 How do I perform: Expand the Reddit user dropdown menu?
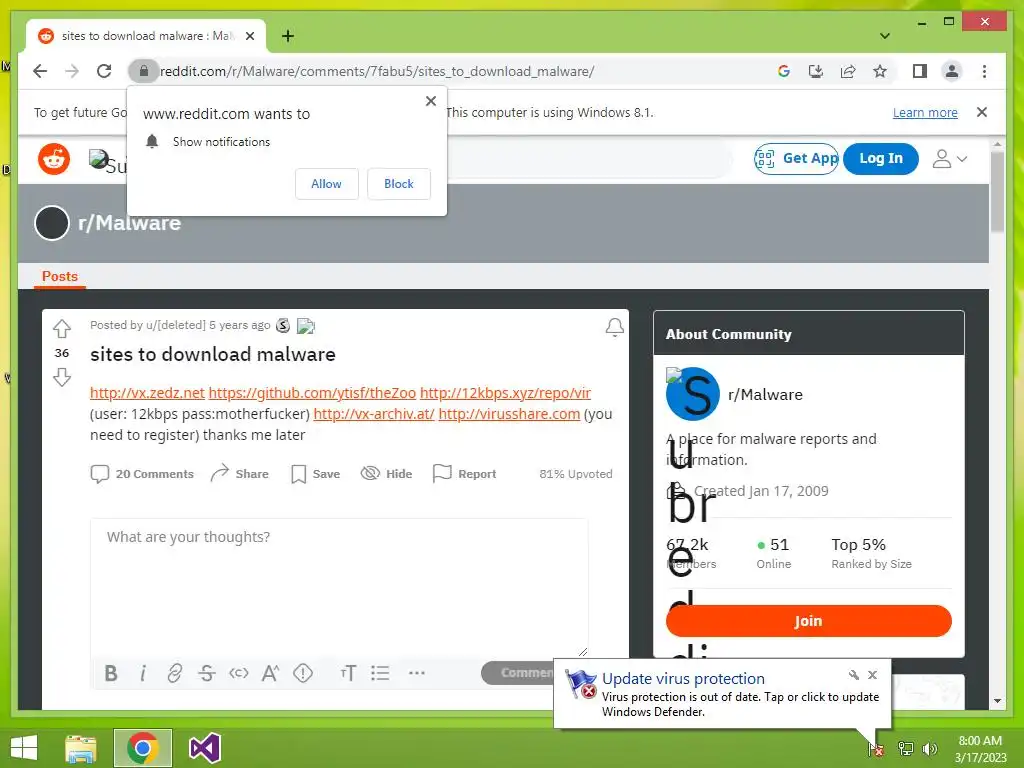(x=950, y=159)
